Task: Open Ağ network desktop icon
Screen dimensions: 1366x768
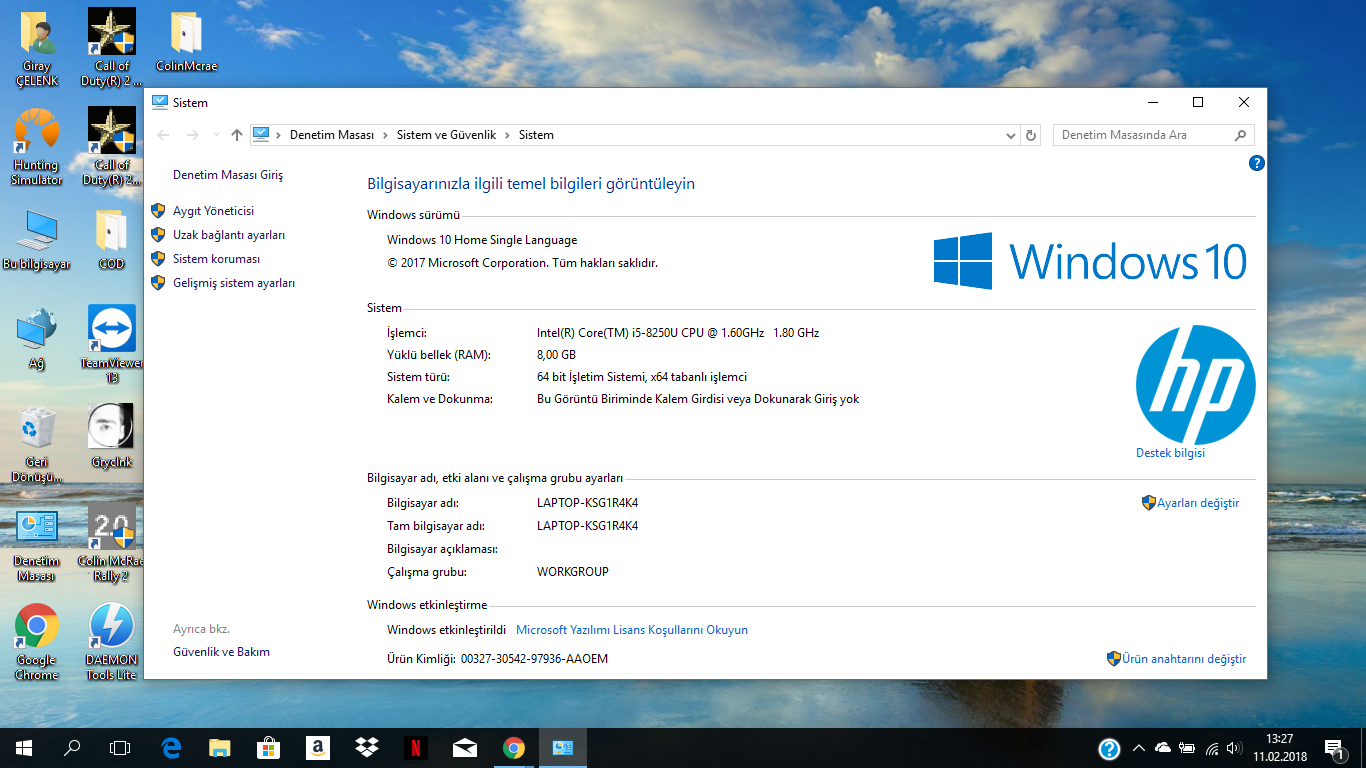Action: (37, 340)
